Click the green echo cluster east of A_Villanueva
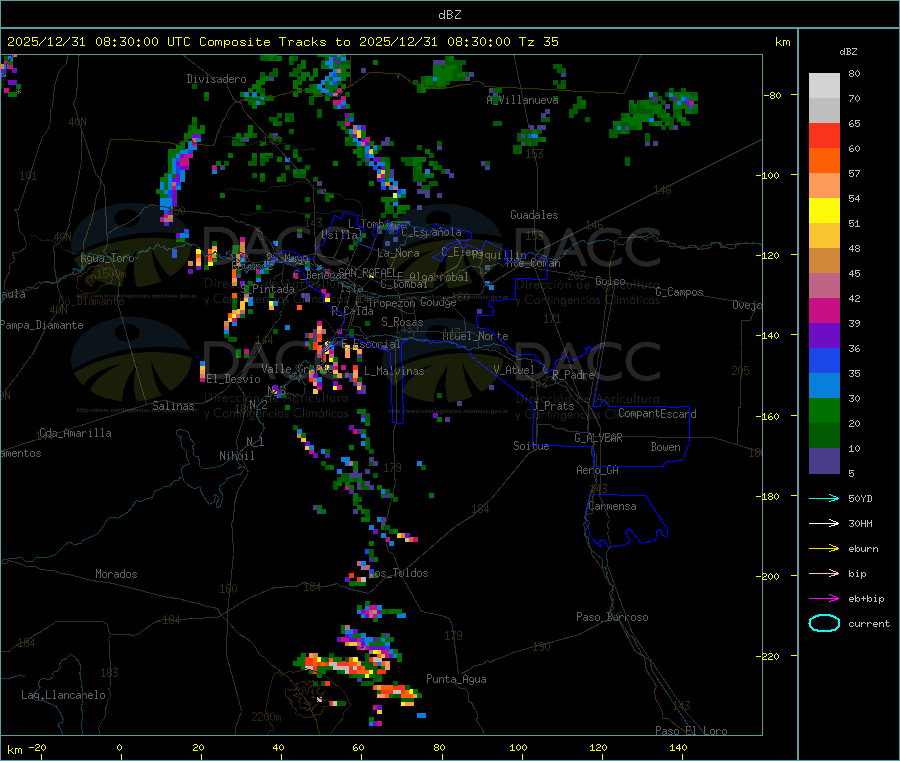Screen dimensions: 900x761 click(654, 112)
